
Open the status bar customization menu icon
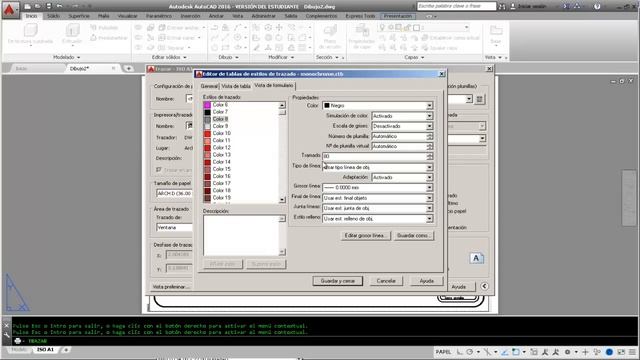click(632, 352)
